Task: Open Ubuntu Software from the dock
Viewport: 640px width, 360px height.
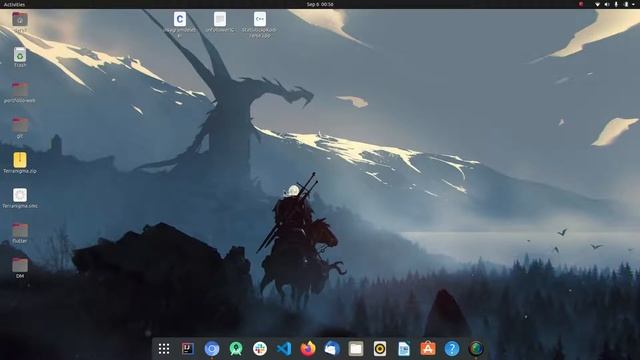Action: pyautogui.click(x=428, y=349)
